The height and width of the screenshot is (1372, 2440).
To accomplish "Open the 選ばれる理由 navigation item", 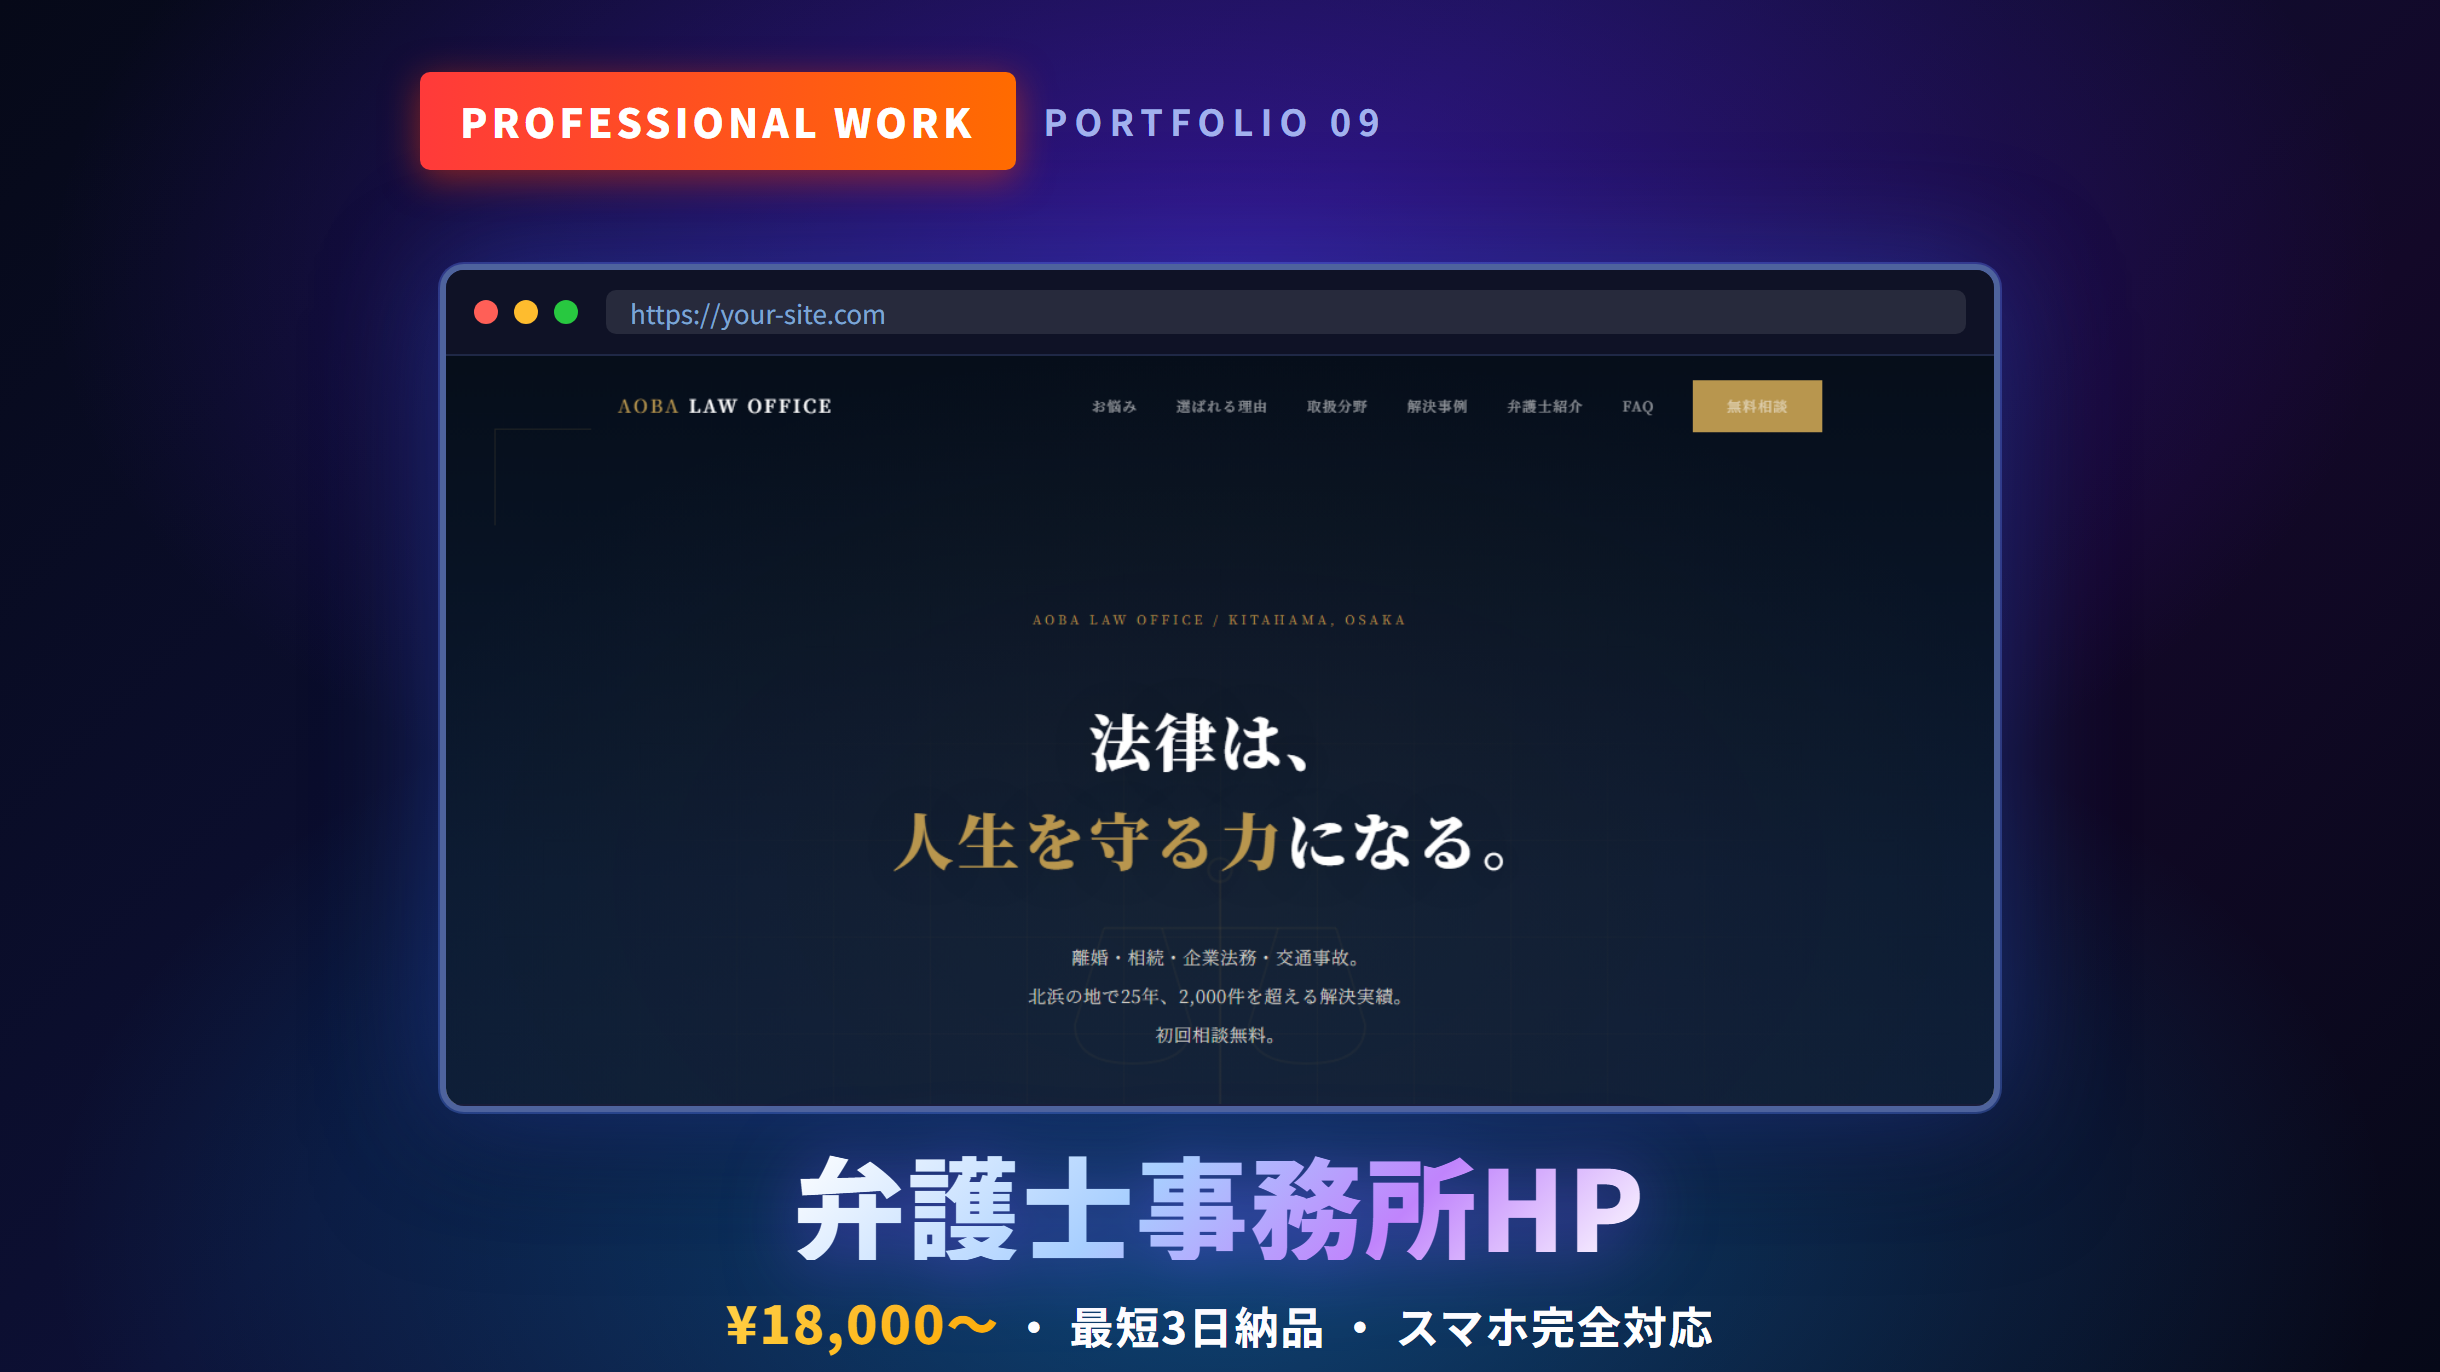I will pyautogui.click(x=1221, y=406).
